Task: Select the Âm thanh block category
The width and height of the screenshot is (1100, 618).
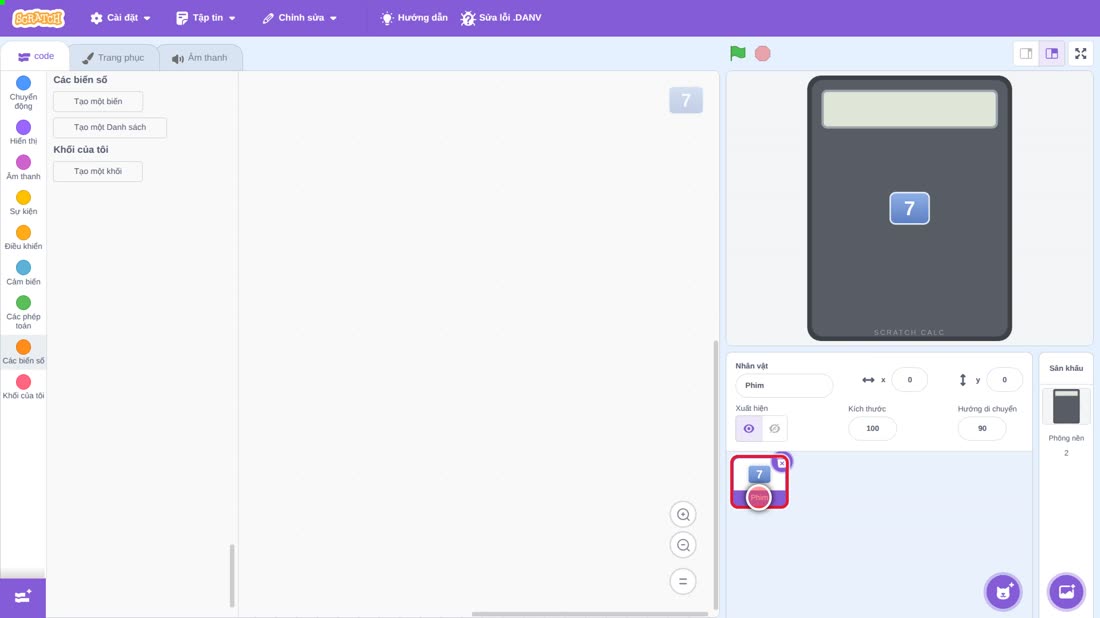Action: coord(23,167)
